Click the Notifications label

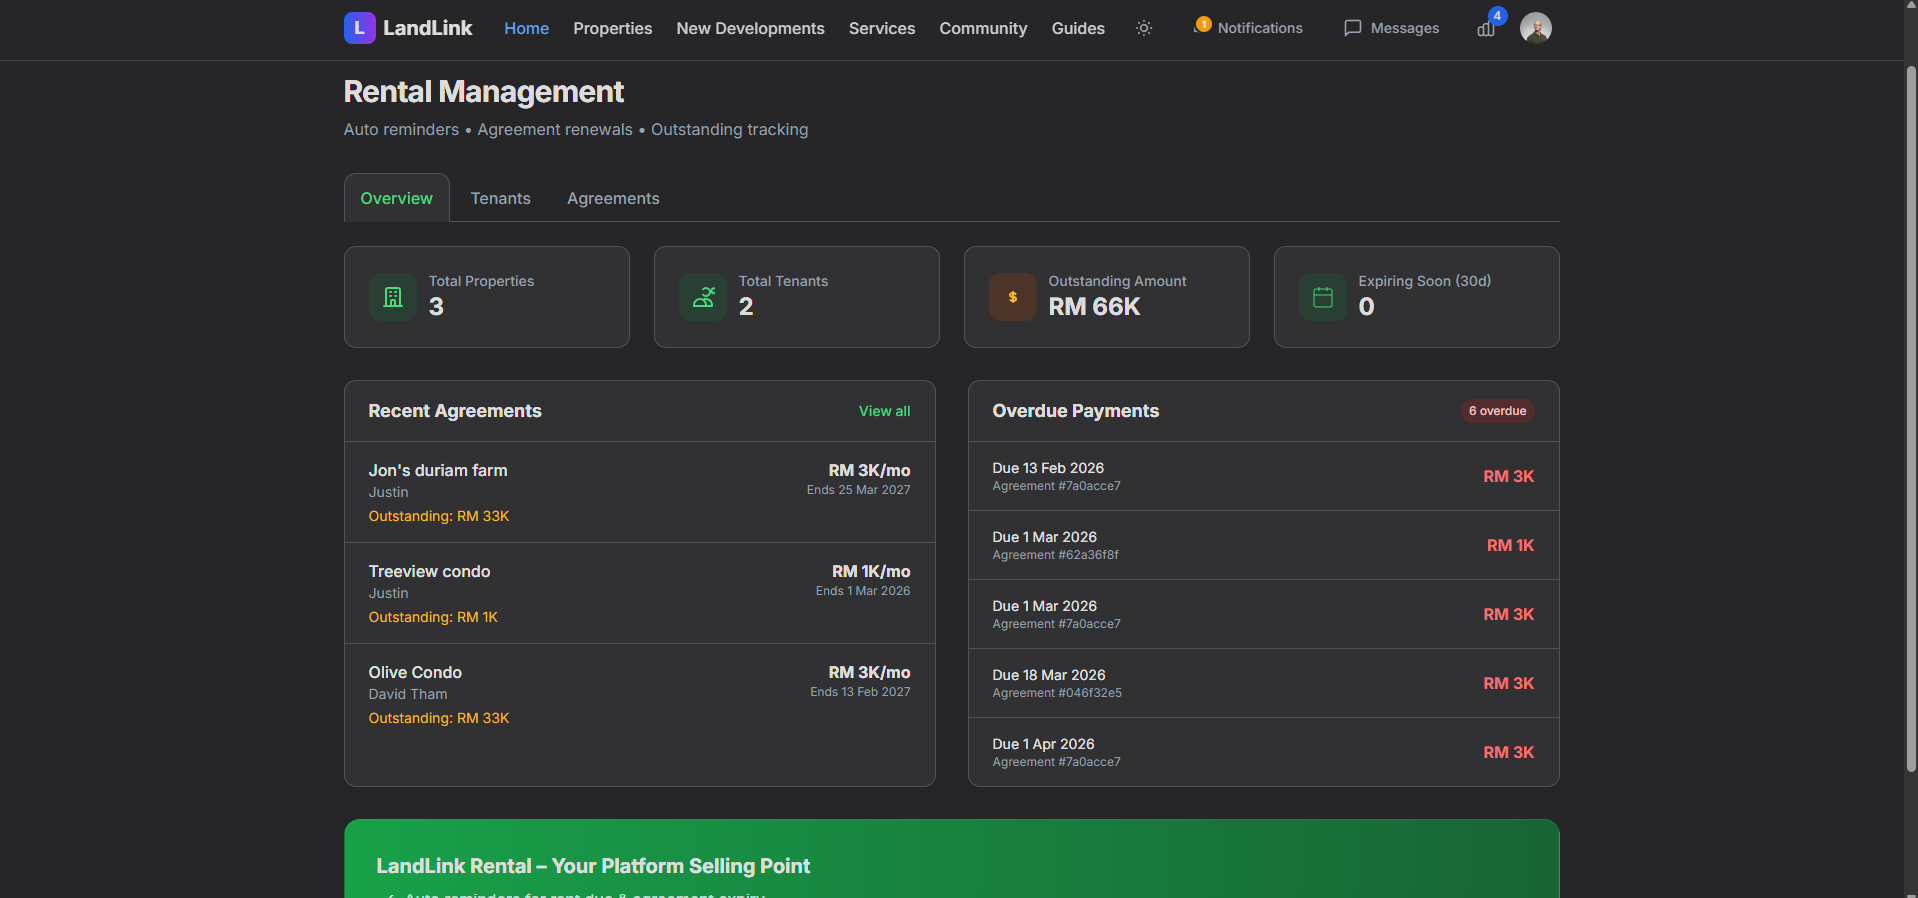point(1260,28)
